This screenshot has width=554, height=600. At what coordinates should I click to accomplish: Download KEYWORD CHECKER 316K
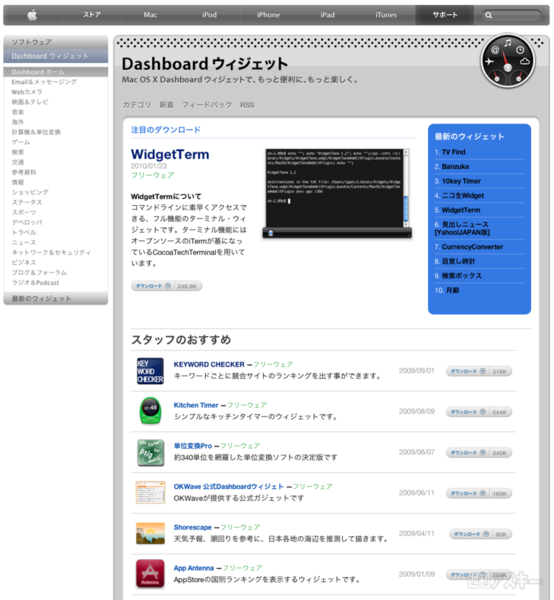[479, 371]
